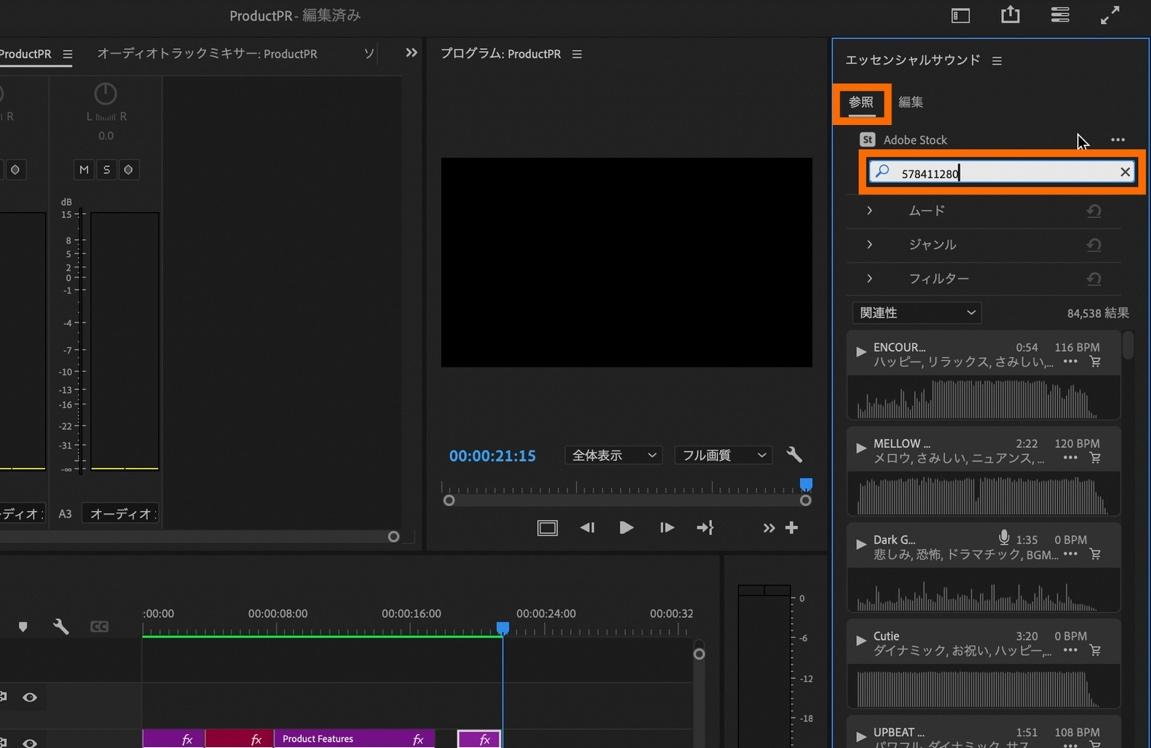Mute audio track with M button
The width and height of the screenshot is (1151, 748).
tap(84, 170)
